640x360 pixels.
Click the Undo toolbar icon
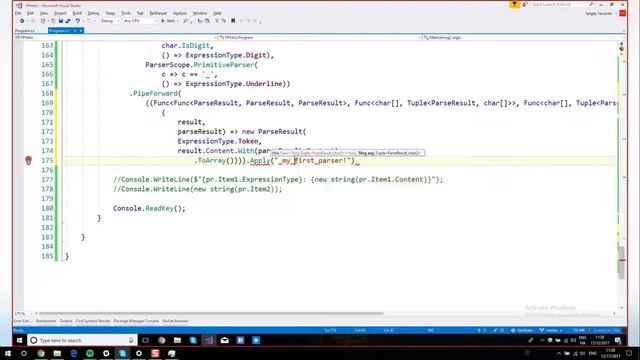[77, 21]
